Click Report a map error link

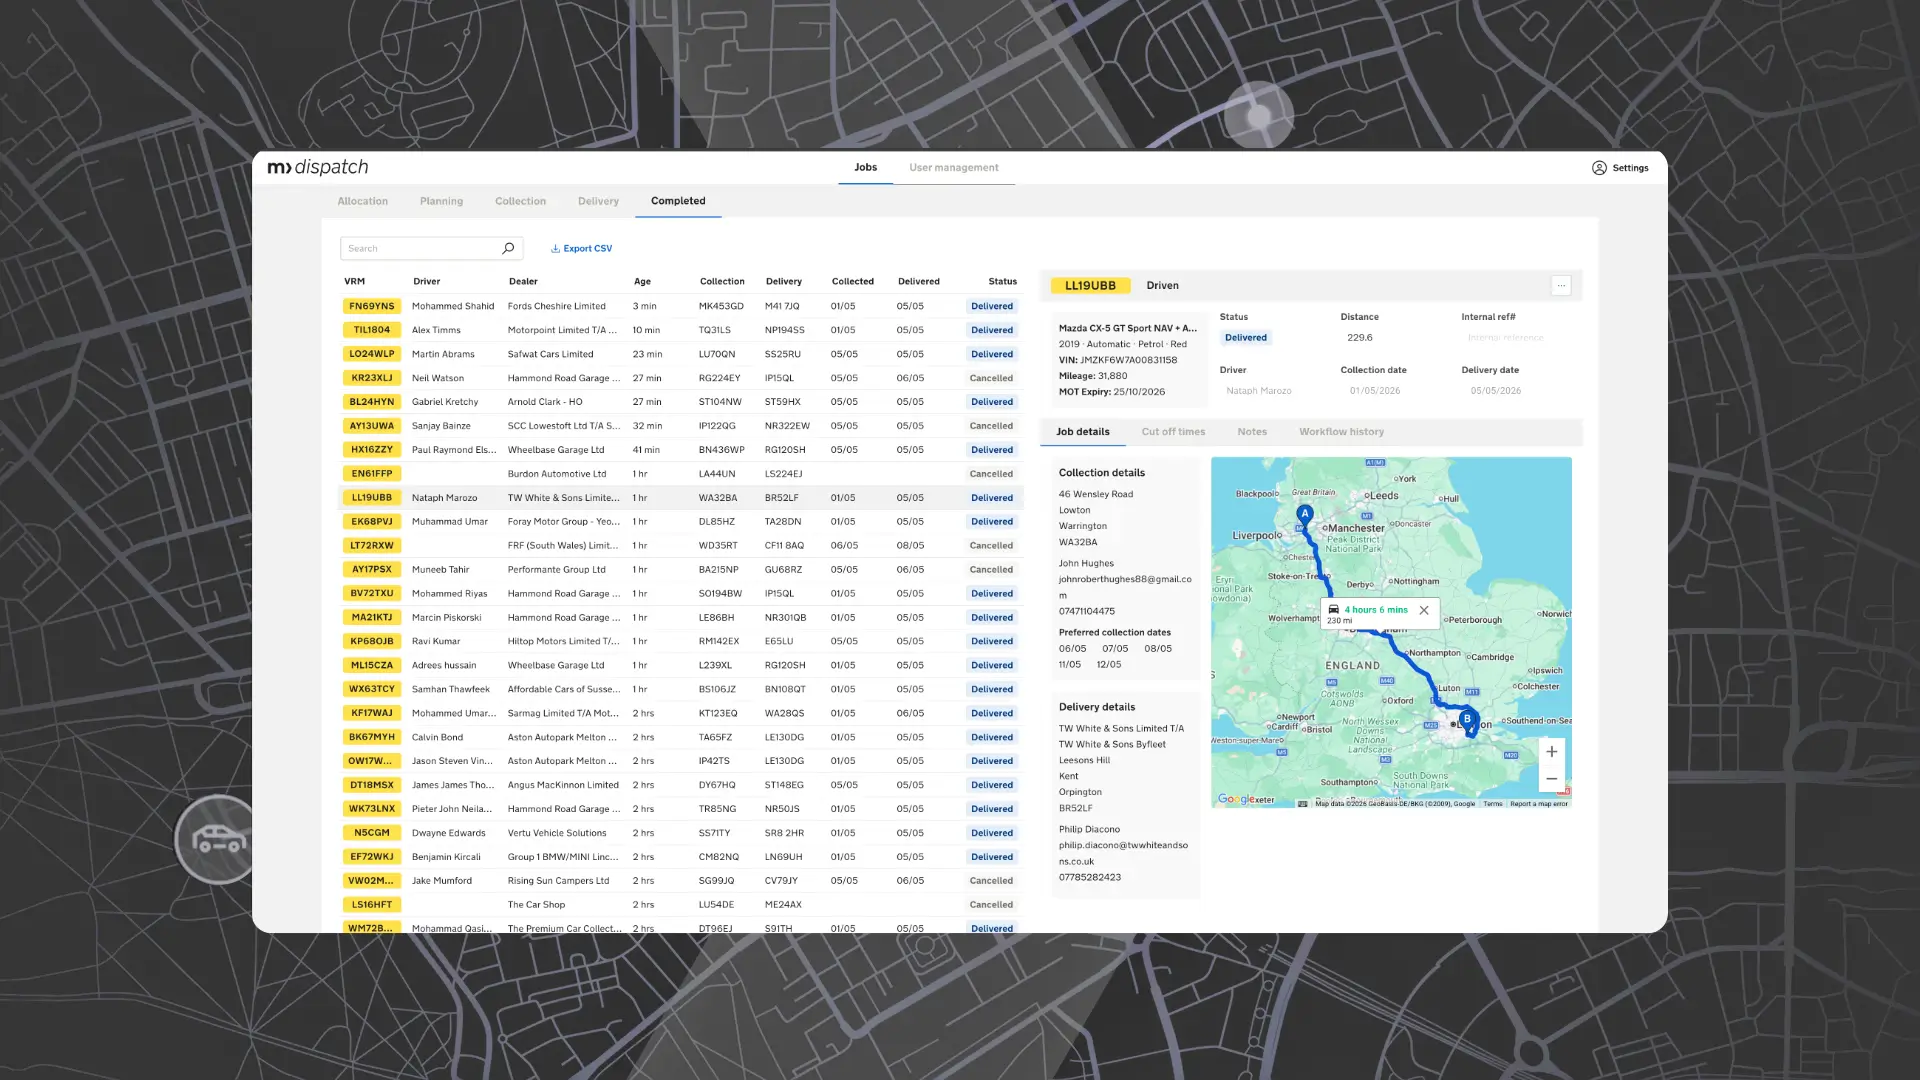coord(1539,804)
